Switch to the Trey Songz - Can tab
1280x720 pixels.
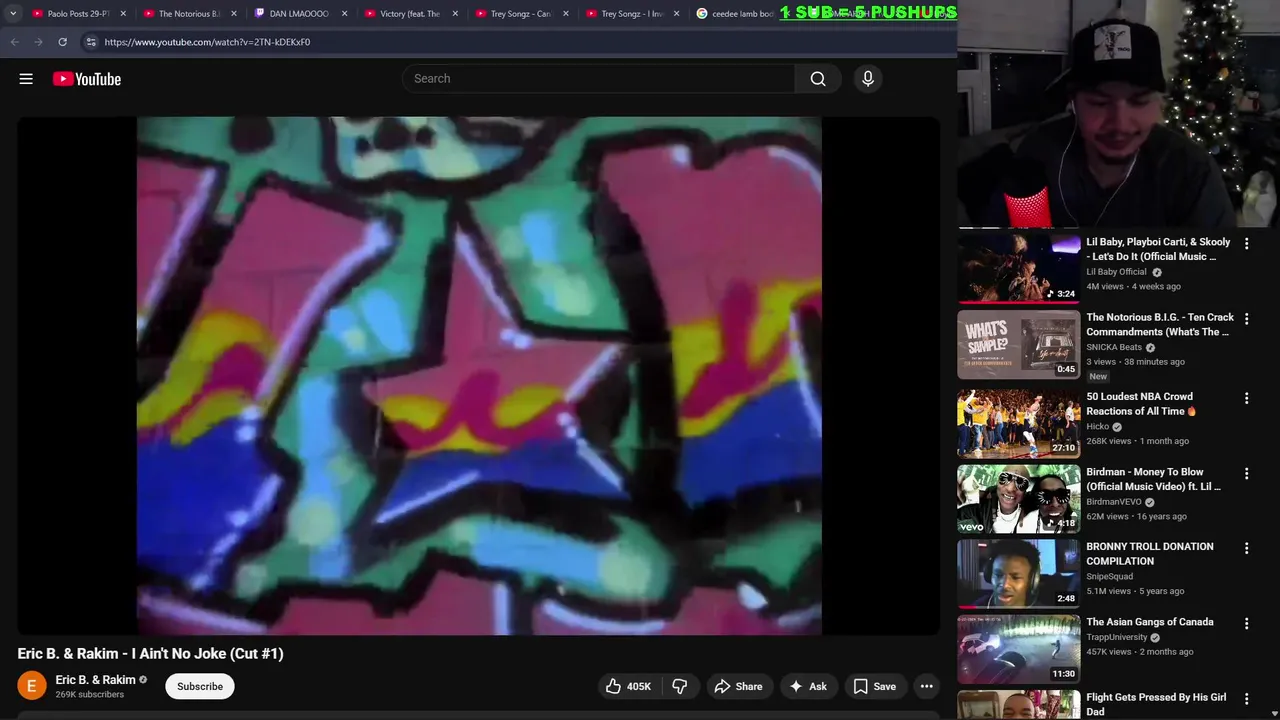(520, 14)
